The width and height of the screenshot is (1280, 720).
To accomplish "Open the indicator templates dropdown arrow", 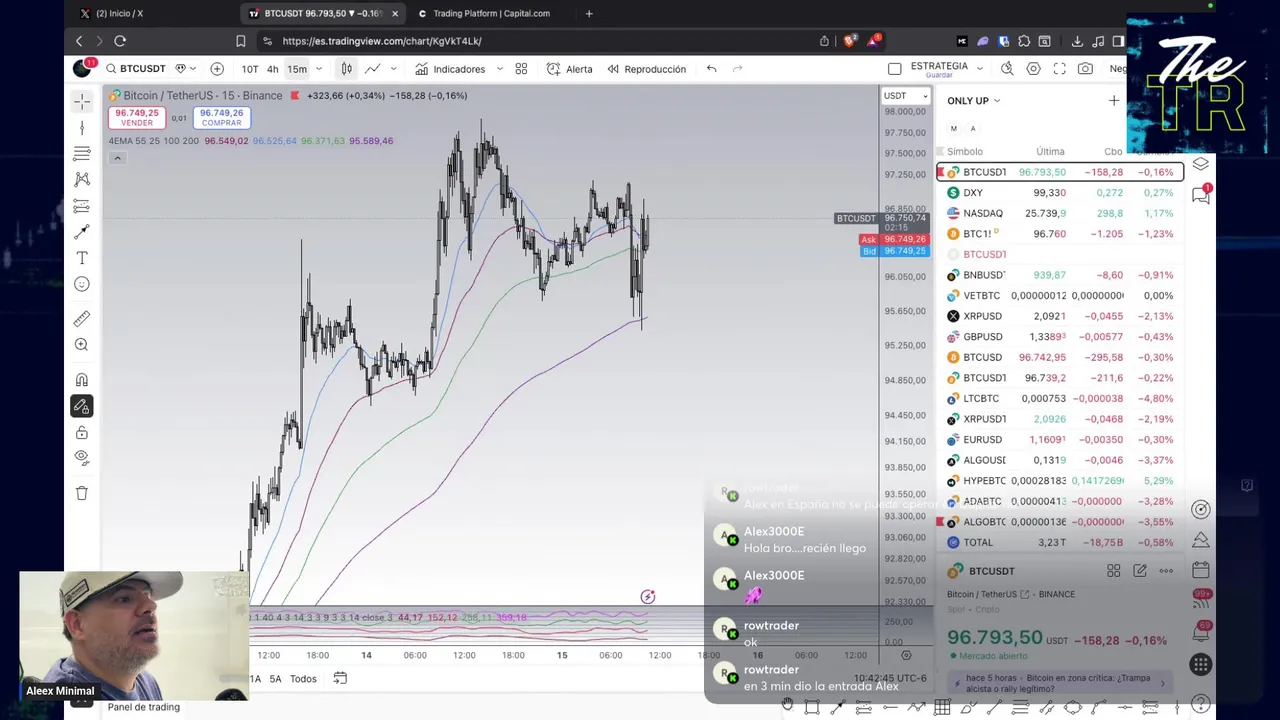I will click(498, 69).
